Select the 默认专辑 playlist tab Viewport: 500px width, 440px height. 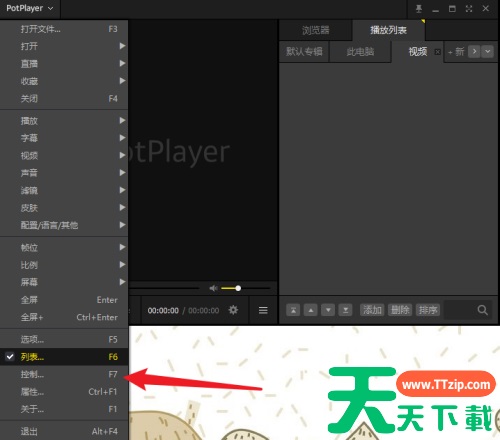click(x=304, y=52)
